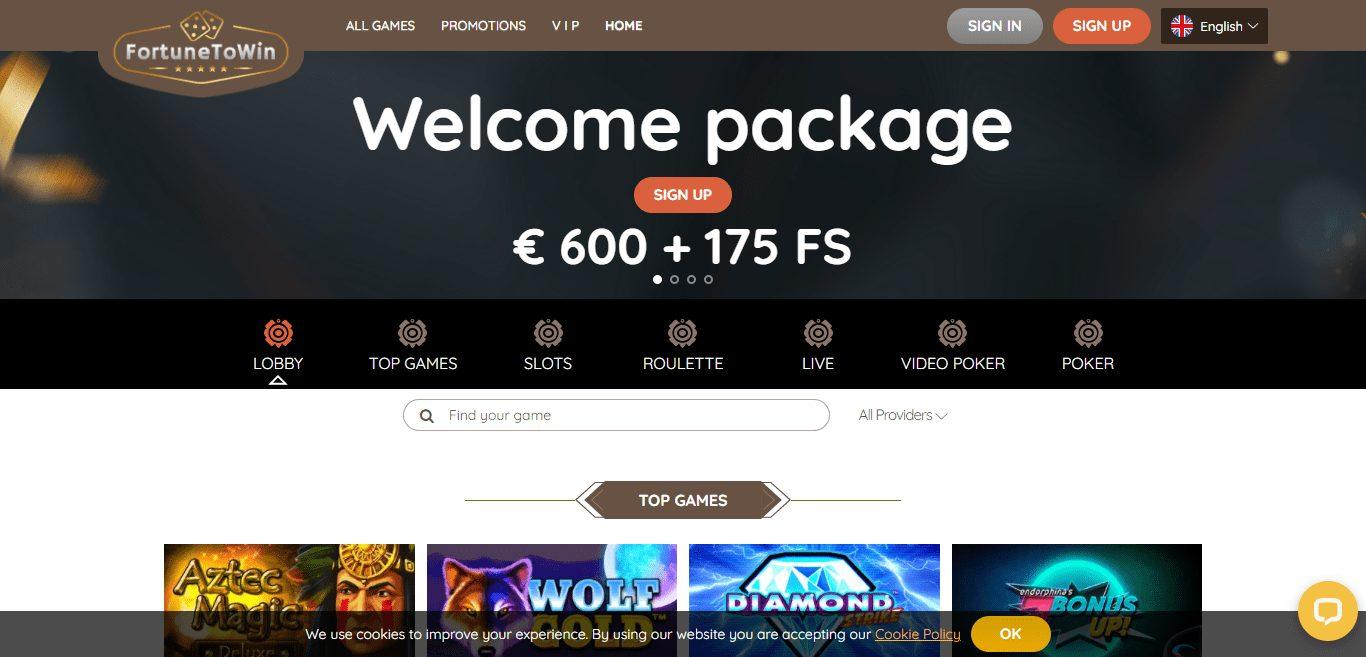This screenshot has height=657, width=1366.
Task: Open the Top Games category icon
Action: point(413,332)
